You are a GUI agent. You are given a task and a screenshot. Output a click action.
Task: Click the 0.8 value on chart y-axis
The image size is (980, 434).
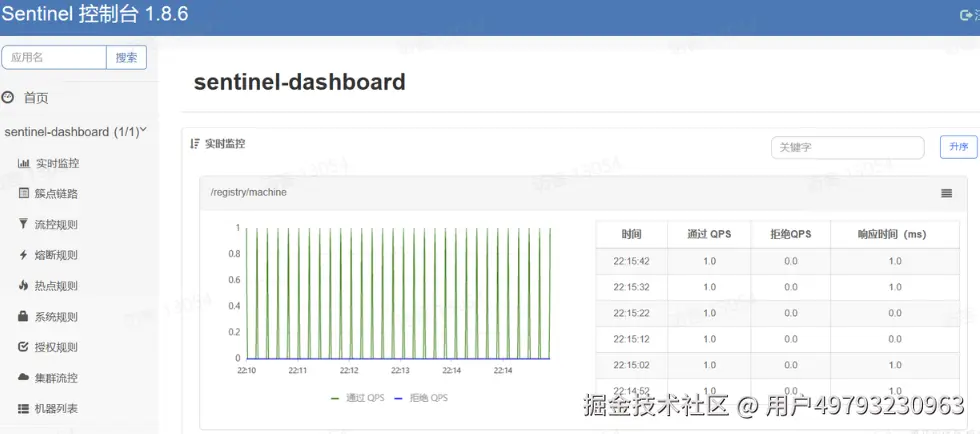coord(234,254)
